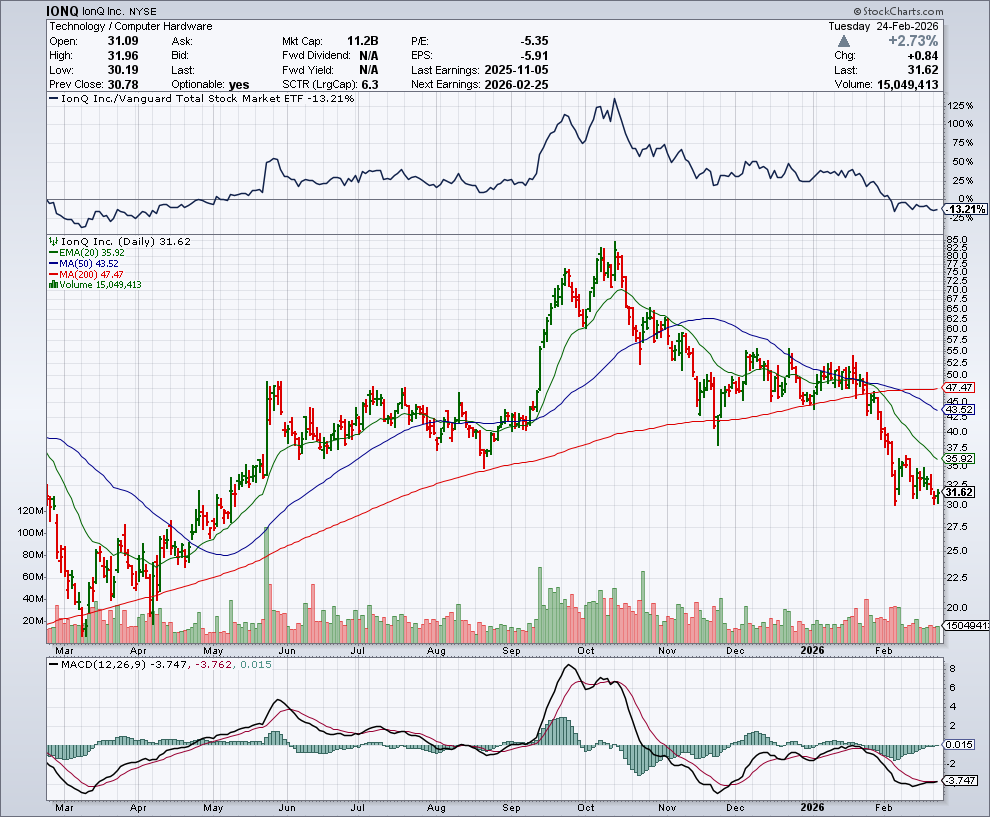Click the gray up-triangle price change icon
The height and width of the screenshot is (817, 990).
coord(844,41)
